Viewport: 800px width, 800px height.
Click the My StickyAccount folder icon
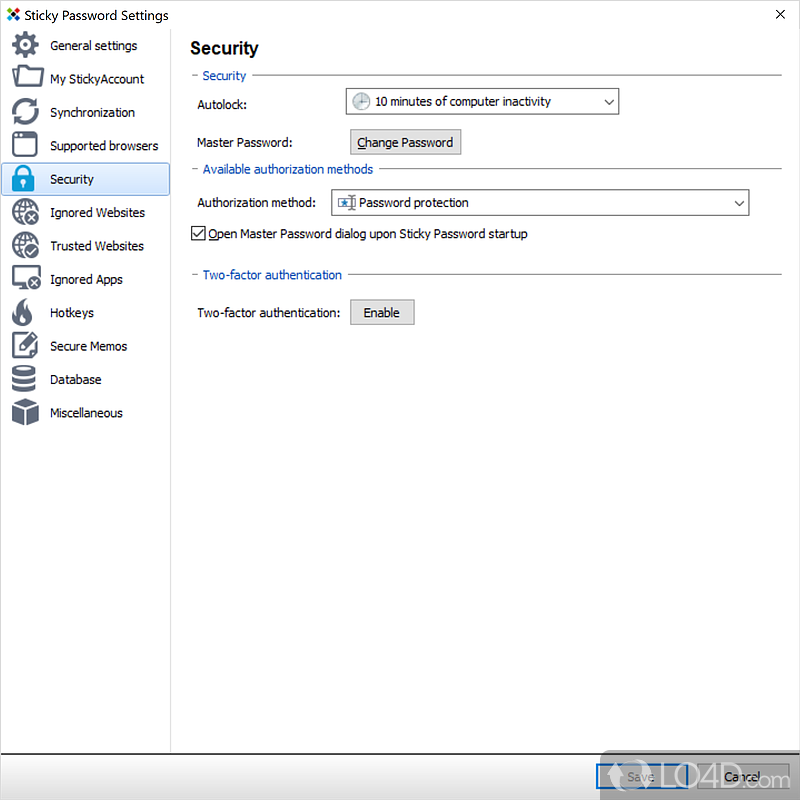27,77
